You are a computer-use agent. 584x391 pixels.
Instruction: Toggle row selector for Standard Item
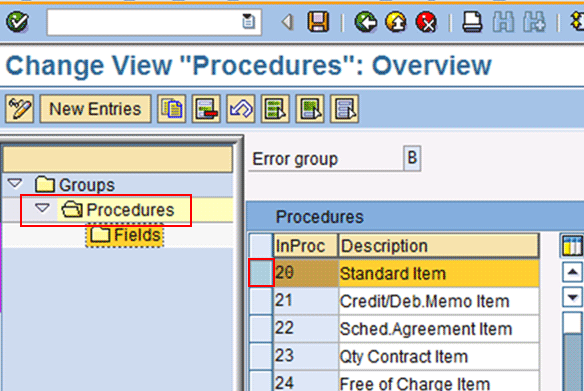(261, 273)
